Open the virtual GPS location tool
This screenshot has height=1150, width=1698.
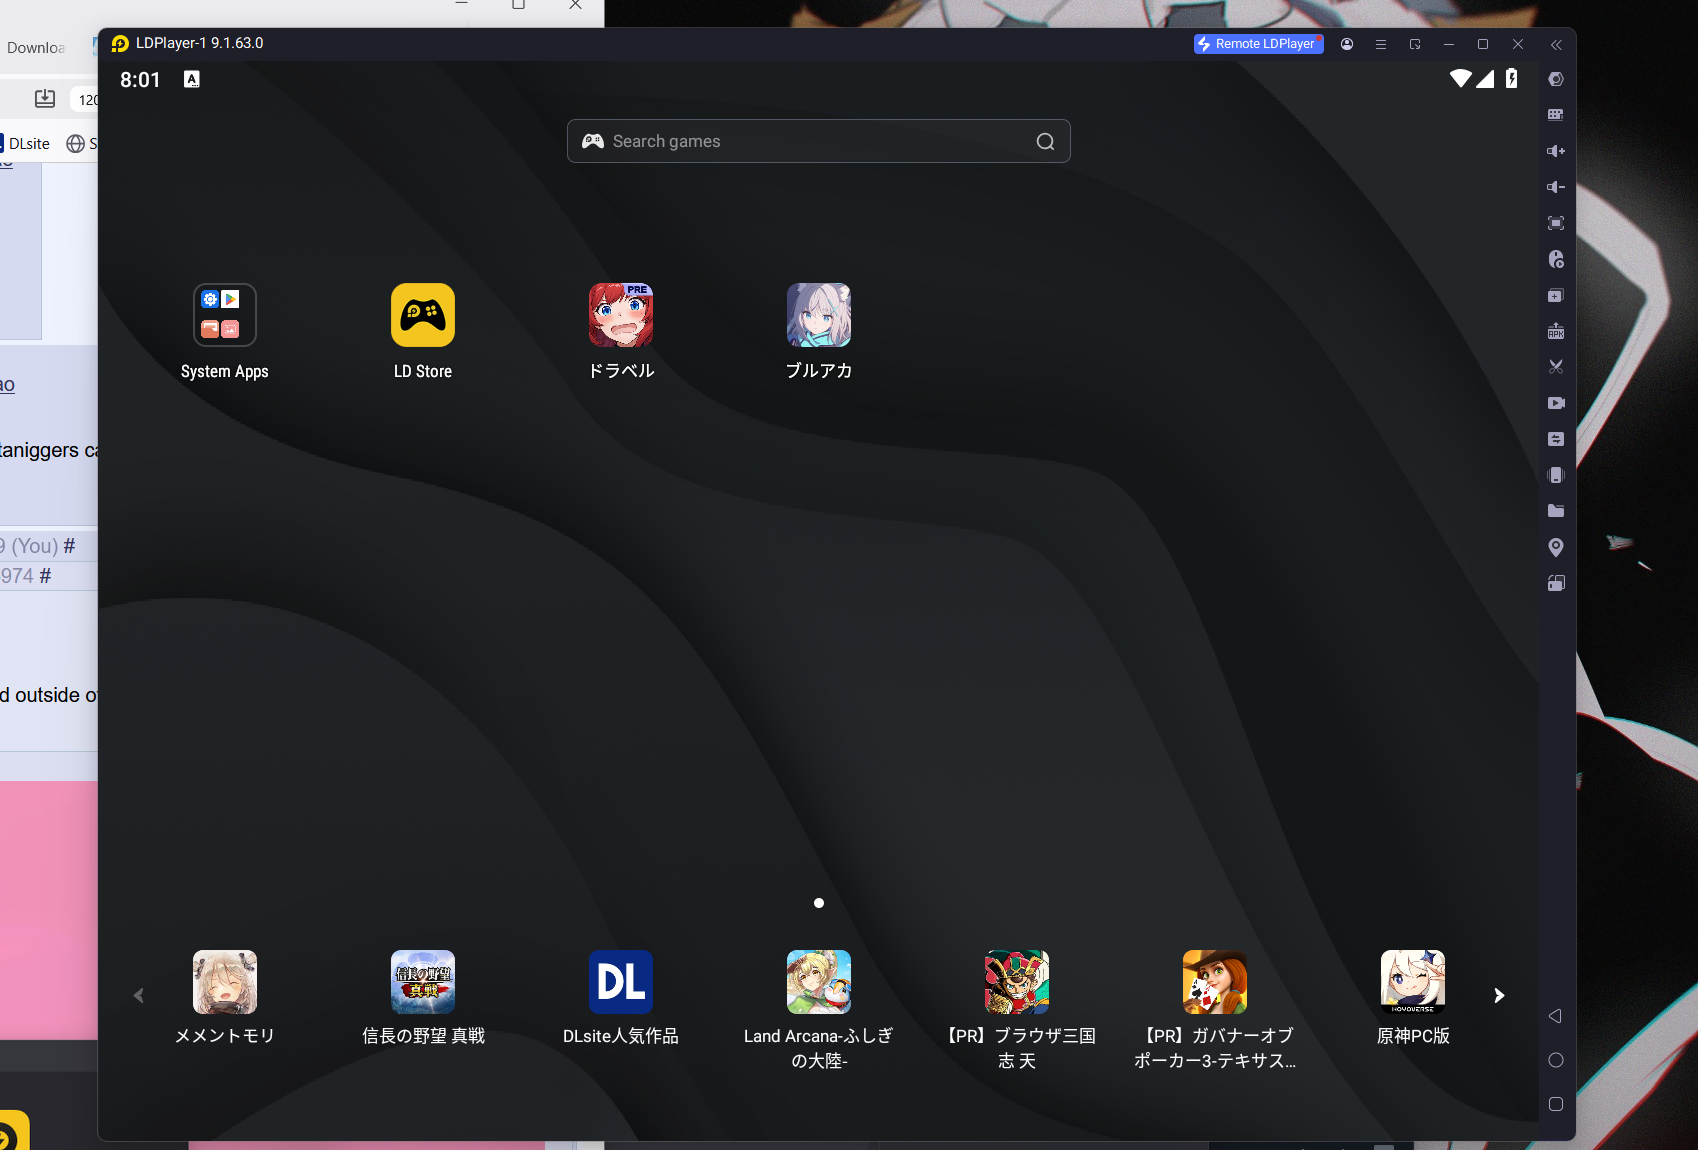1556,547
